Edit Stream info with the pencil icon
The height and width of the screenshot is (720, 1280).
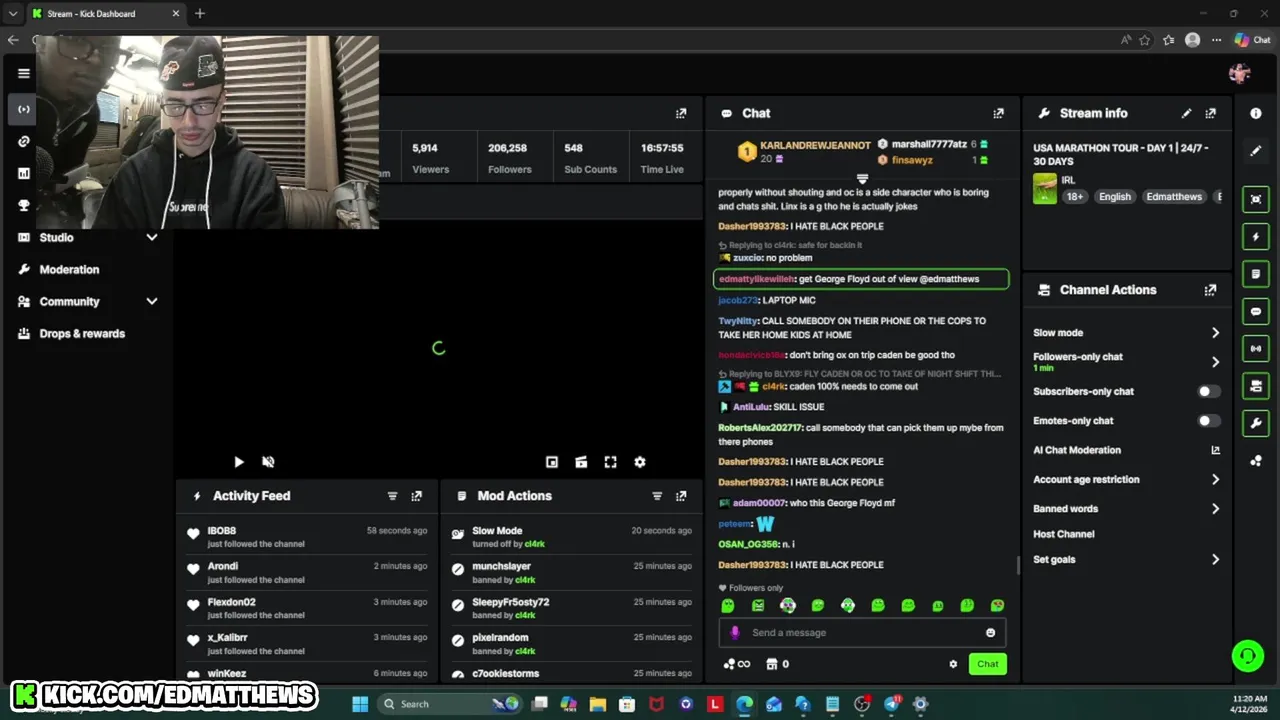click(x=1186, y=113)
